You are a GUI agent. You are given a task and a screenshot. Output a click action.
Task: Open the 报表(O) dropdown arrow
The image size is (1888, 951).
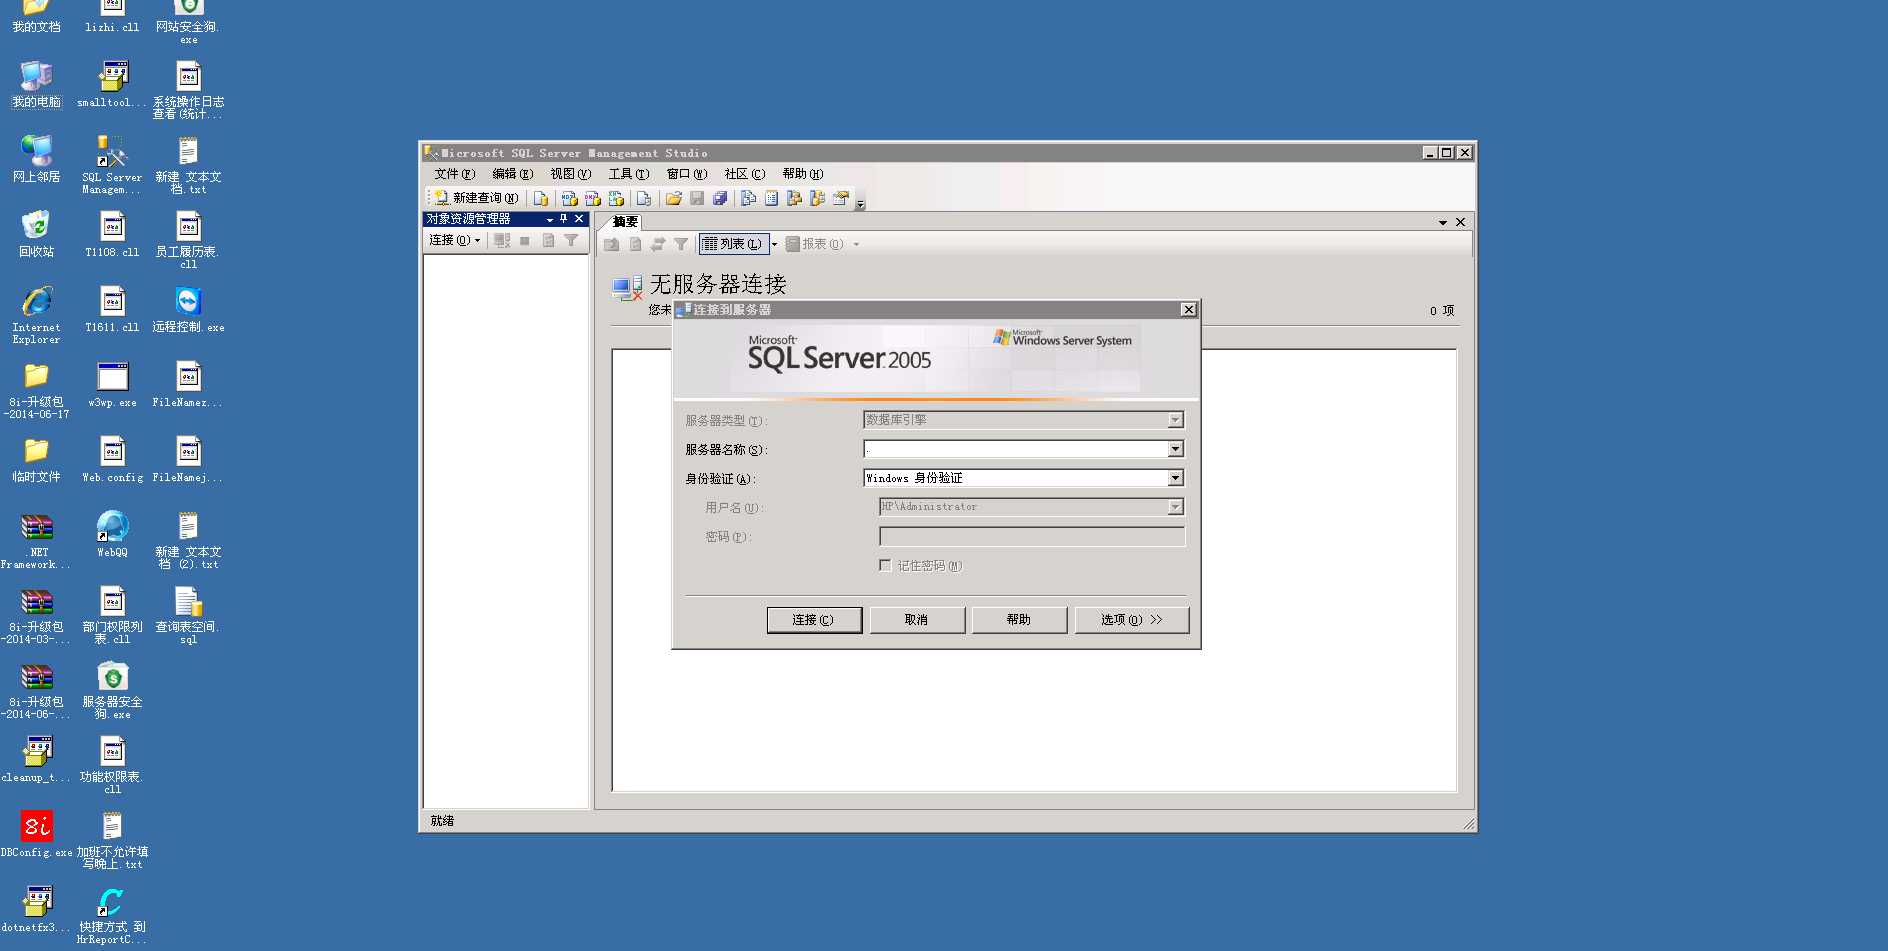coord(856,244)
